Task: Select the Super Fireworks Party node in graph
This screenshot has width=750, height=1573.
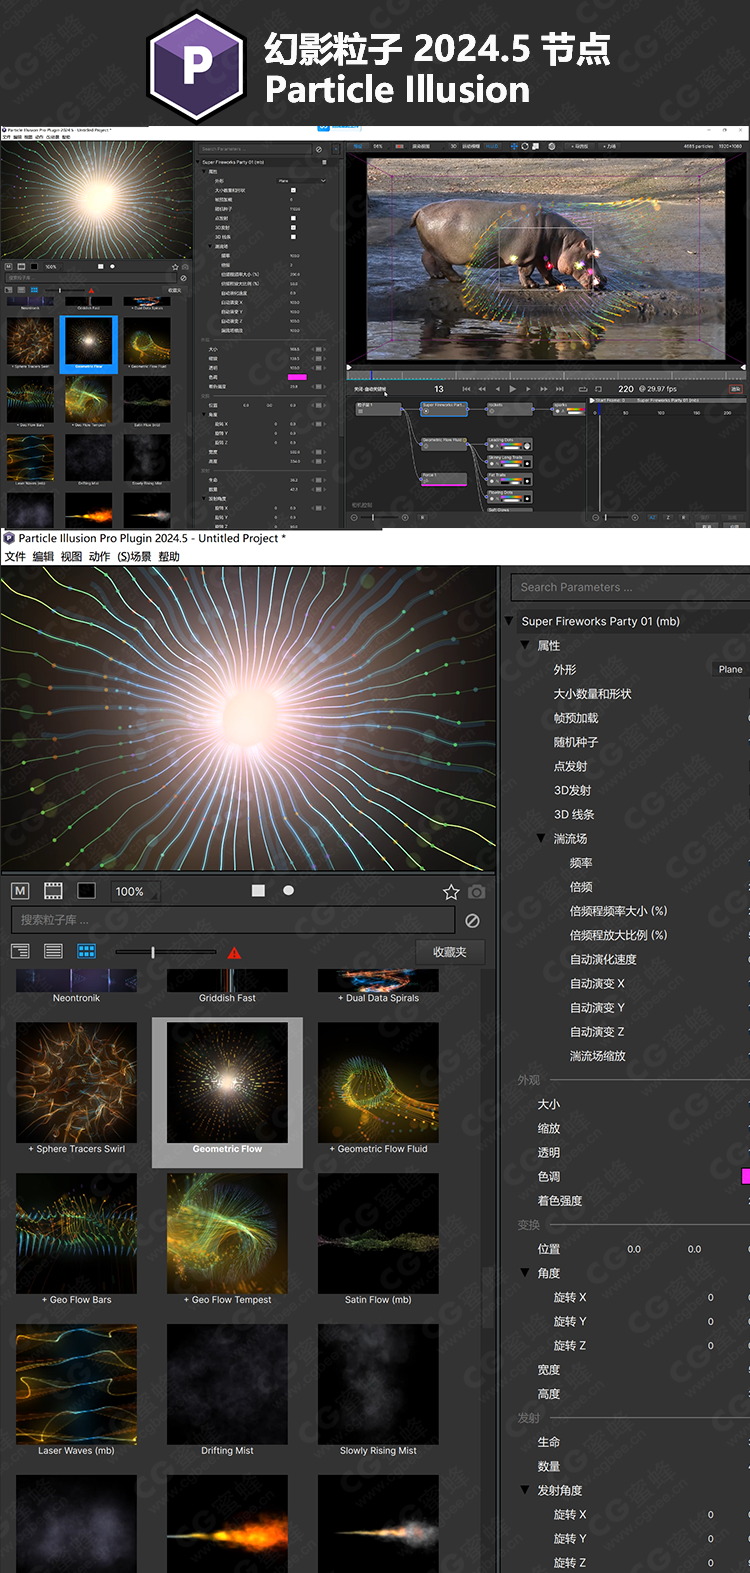Action: (x=443, y=408)
